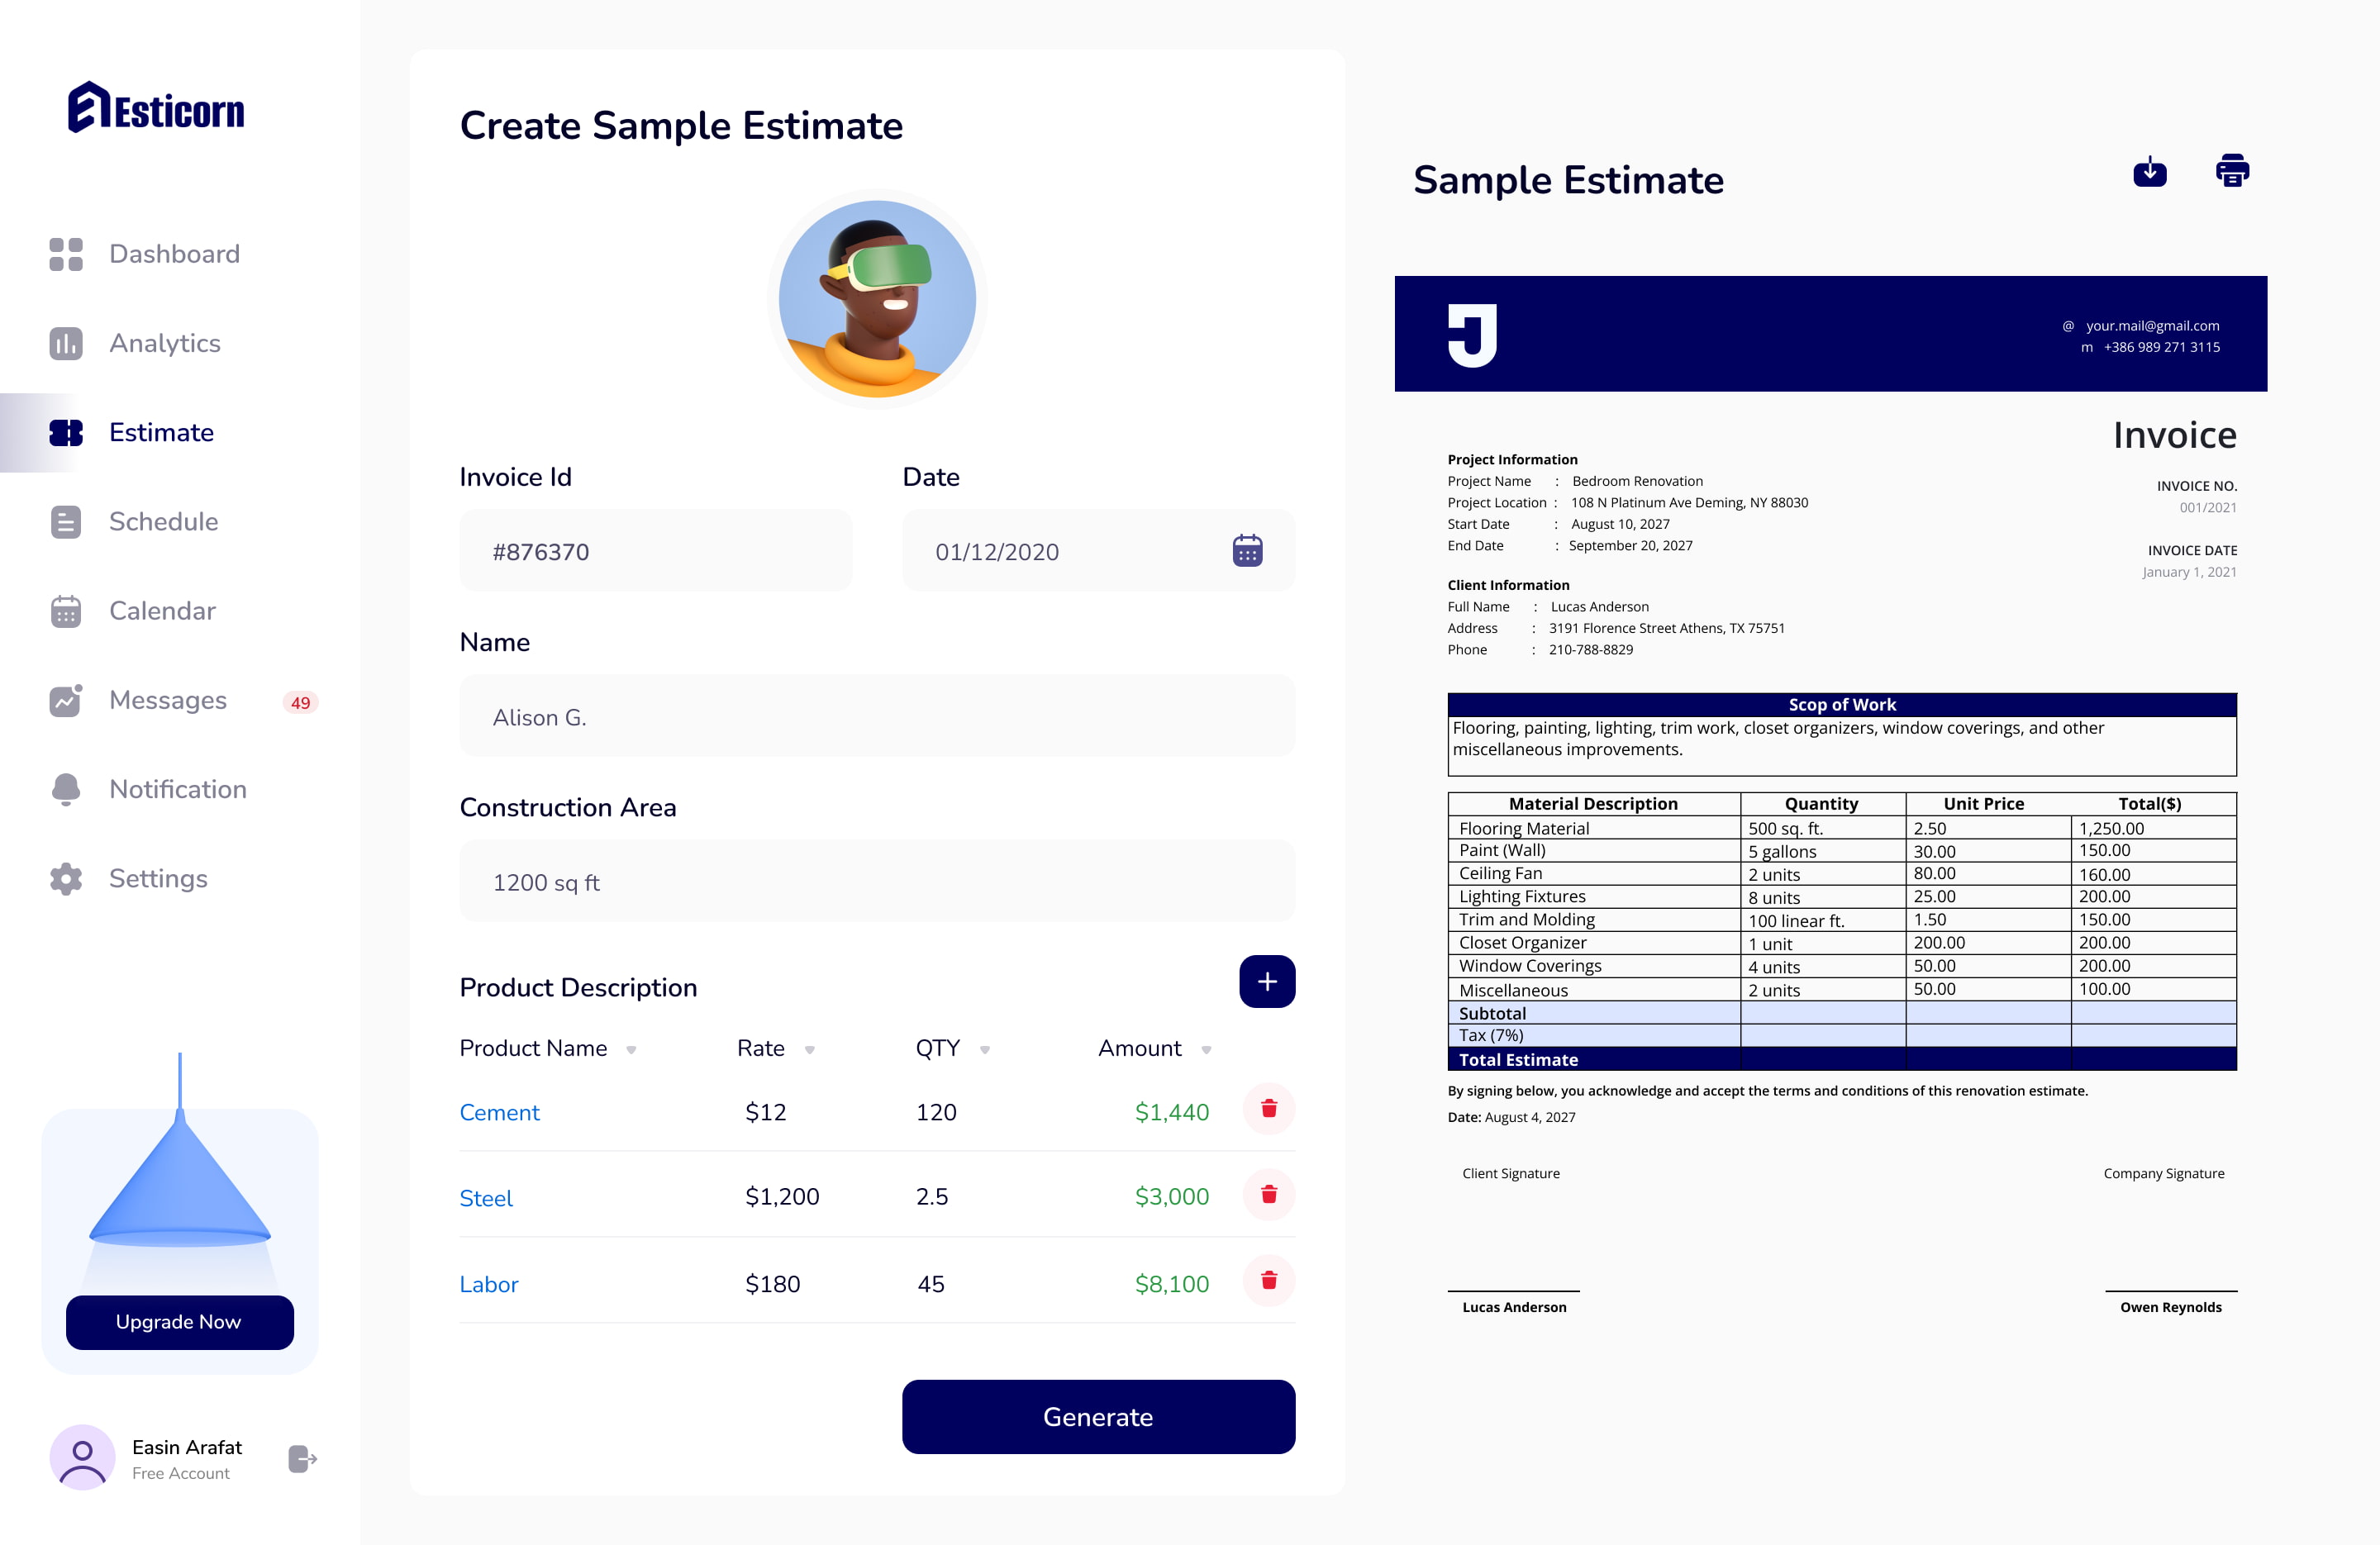The image size is (2380, 1545).
Task: Toggle the Amount column sort arrow
Action: coord(1206,1050)
